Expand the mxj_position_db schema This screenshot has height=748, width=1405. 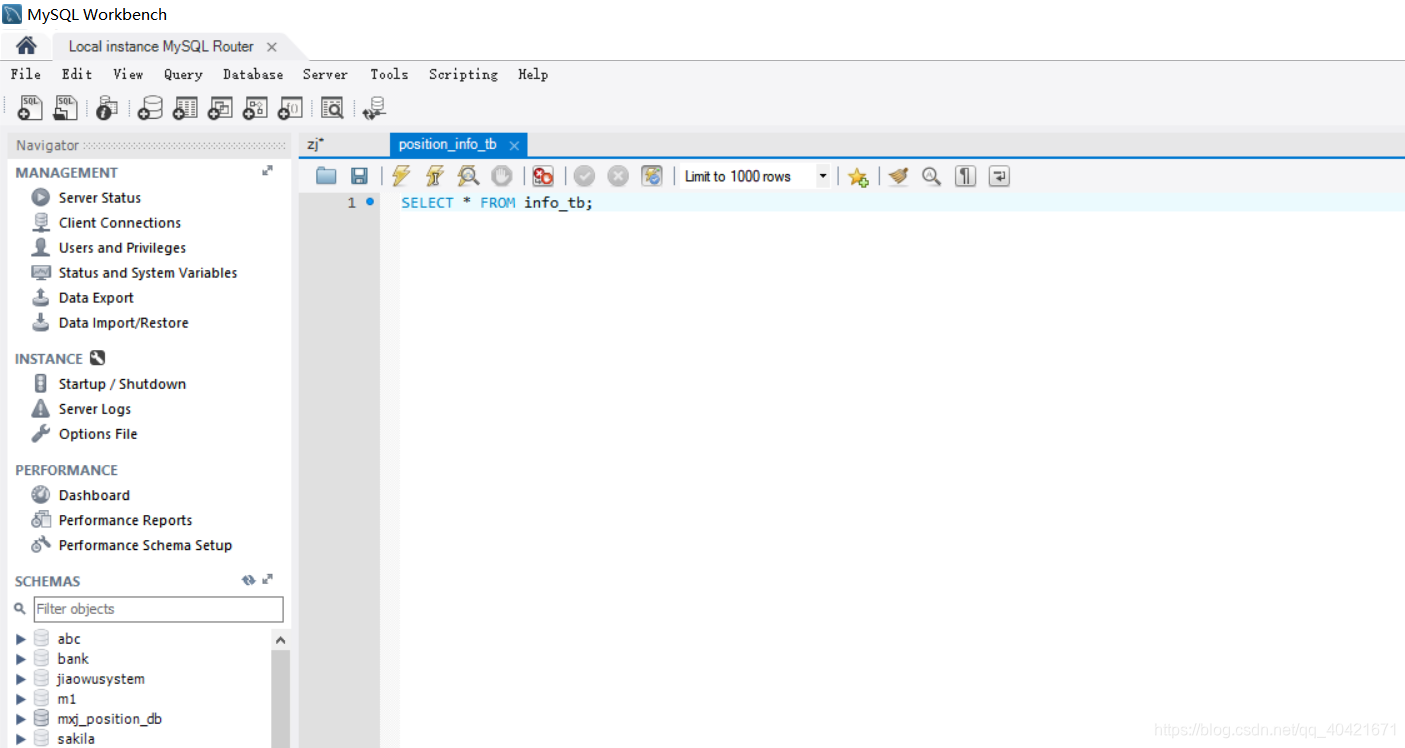coord(21,718)
